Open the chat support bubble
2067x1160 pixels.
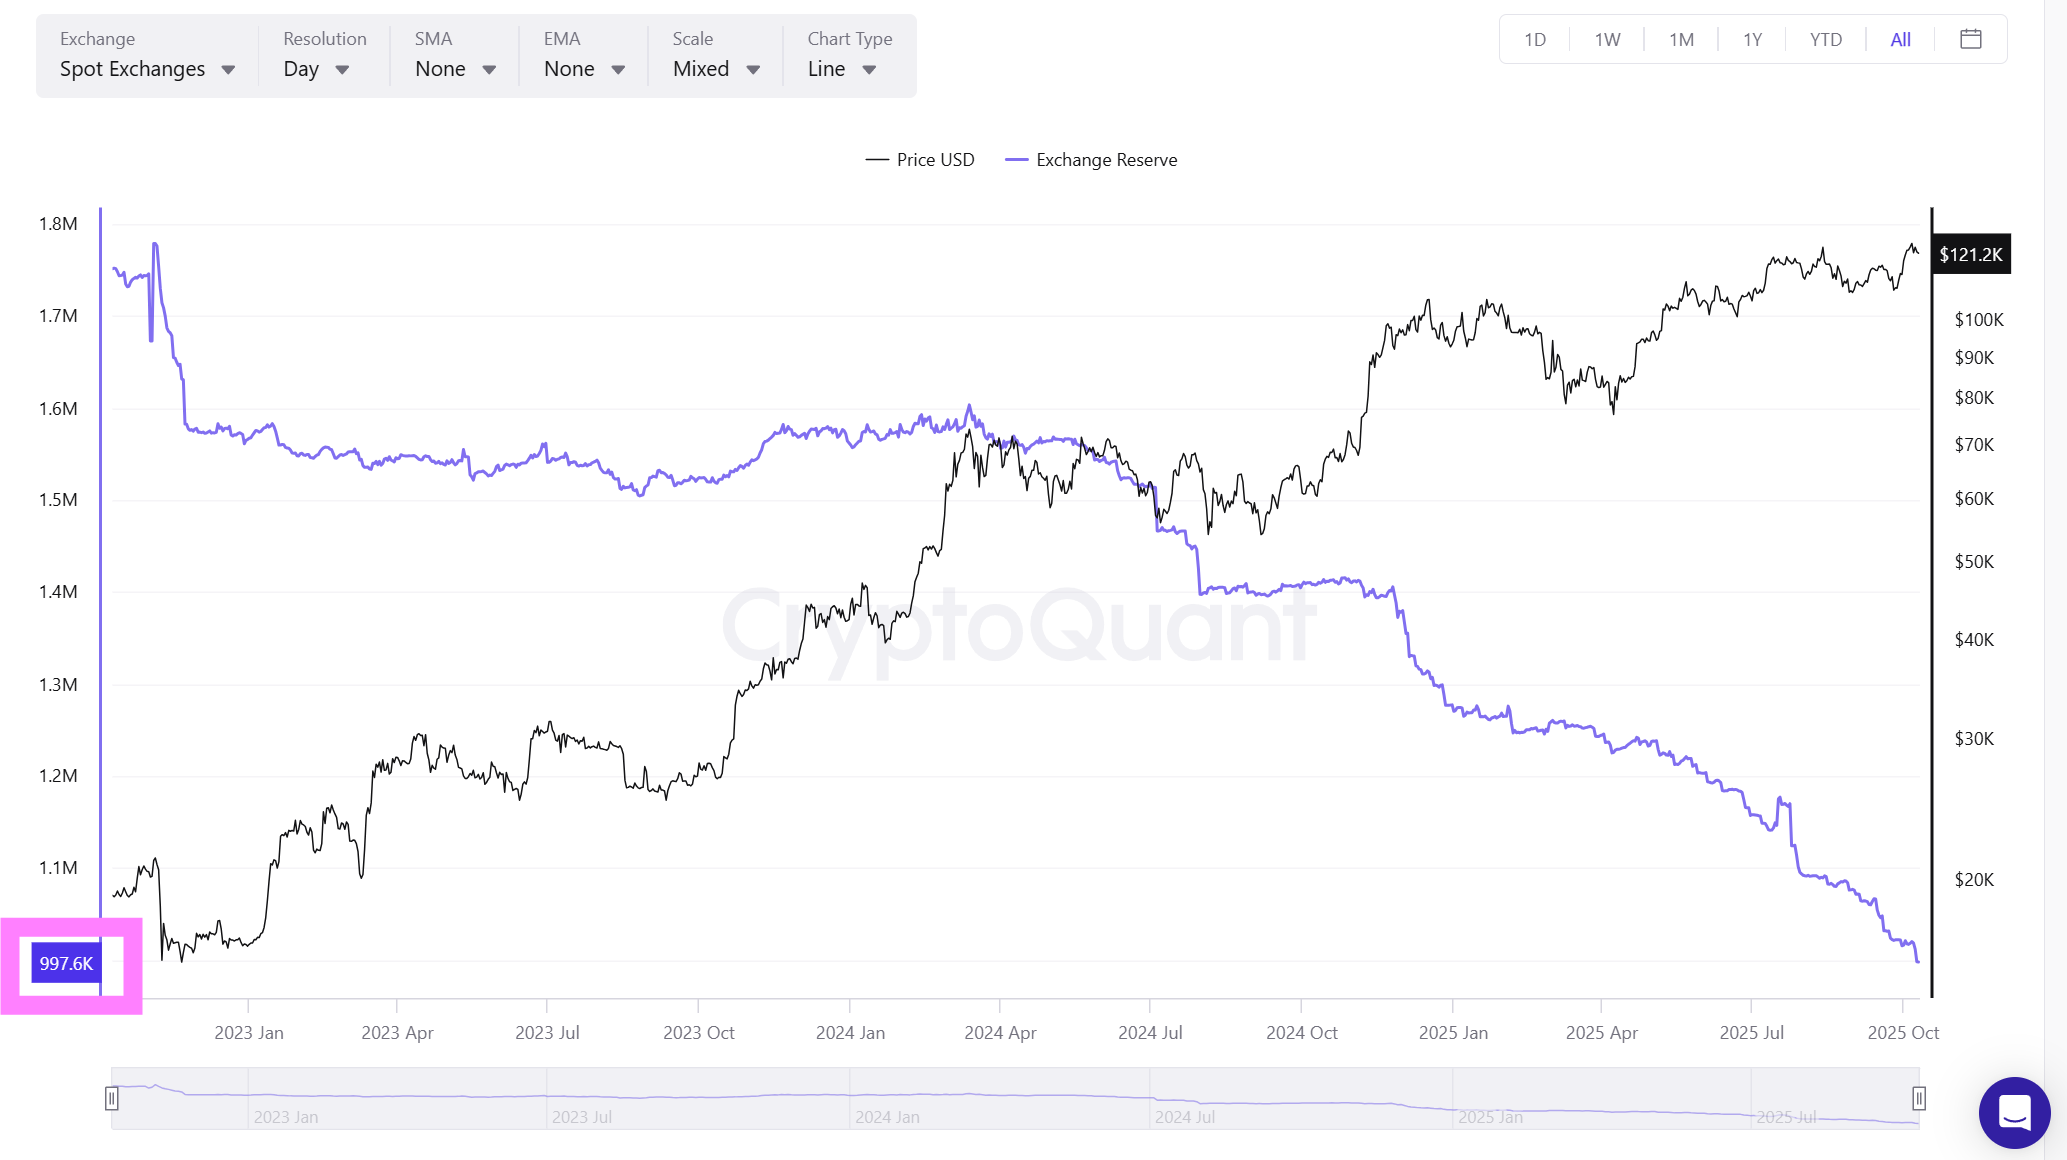(x=2014, y=1112)
